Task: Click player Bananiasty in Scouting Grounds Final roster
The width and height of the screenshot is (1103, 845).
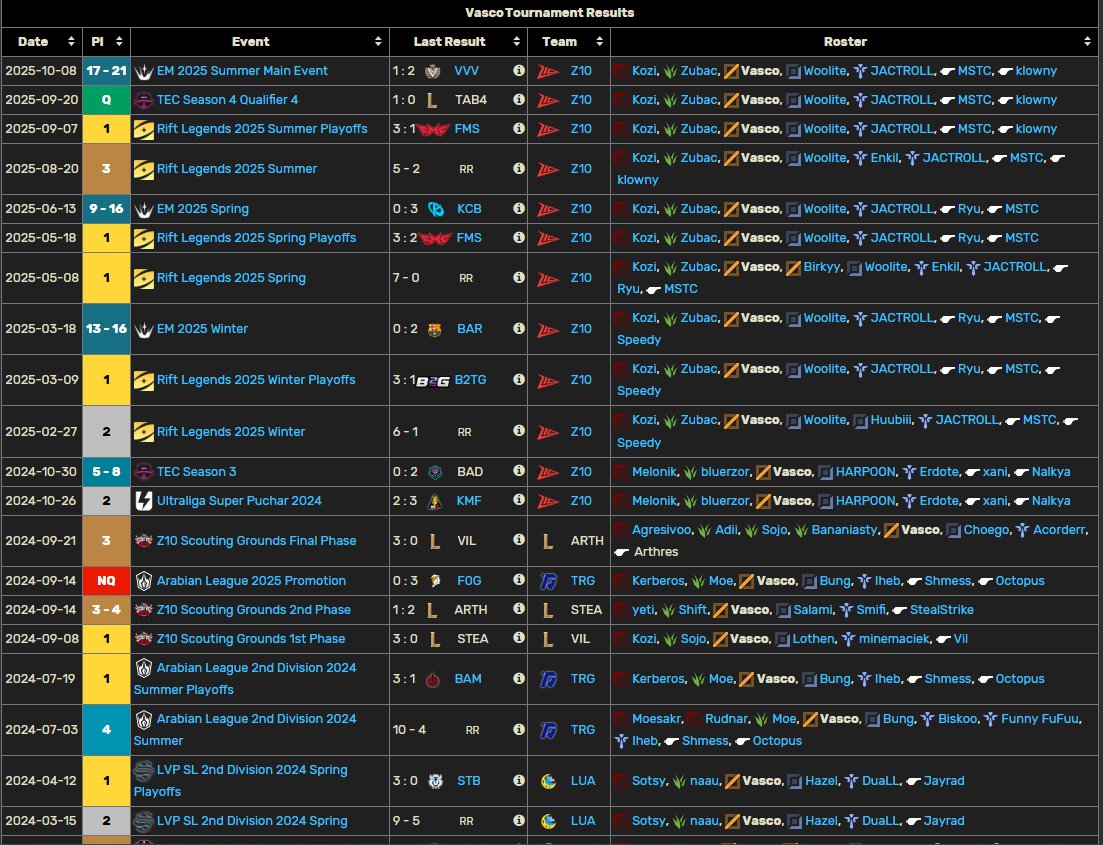Action: [x=844, y=529]
